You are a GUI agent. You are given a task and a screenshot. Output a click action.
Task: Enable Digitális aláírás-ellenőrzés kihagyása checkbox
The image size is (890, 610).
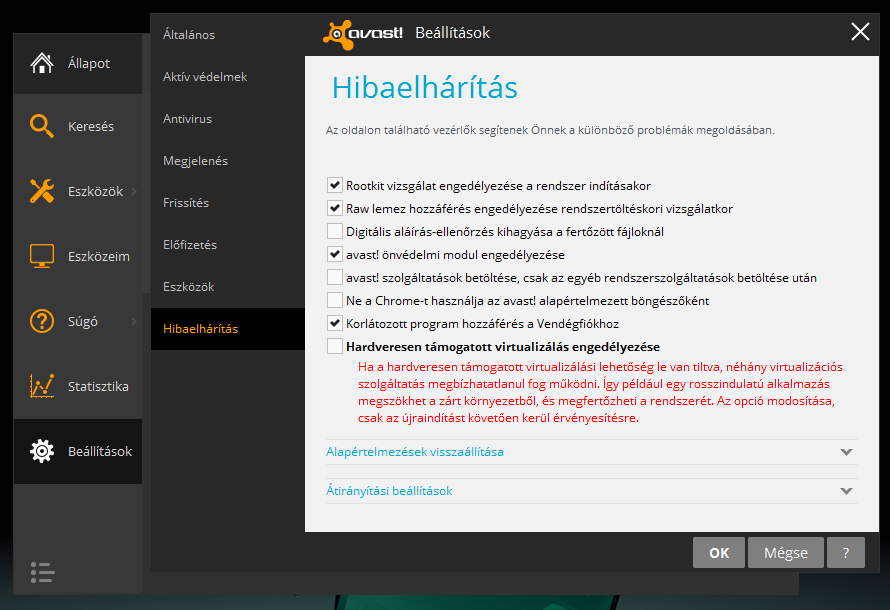pos(335,231)
